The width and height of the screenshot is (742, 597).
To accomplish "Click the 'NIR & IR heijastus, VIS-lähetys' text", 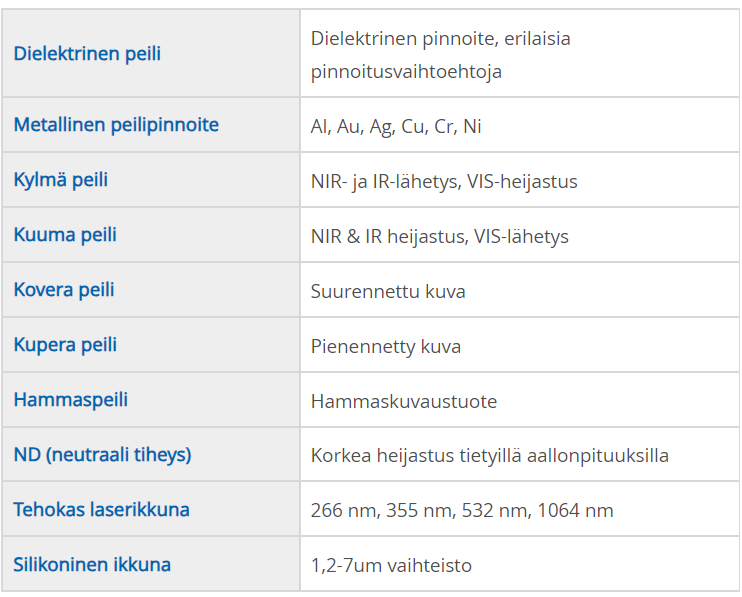I will pos(440,237).
